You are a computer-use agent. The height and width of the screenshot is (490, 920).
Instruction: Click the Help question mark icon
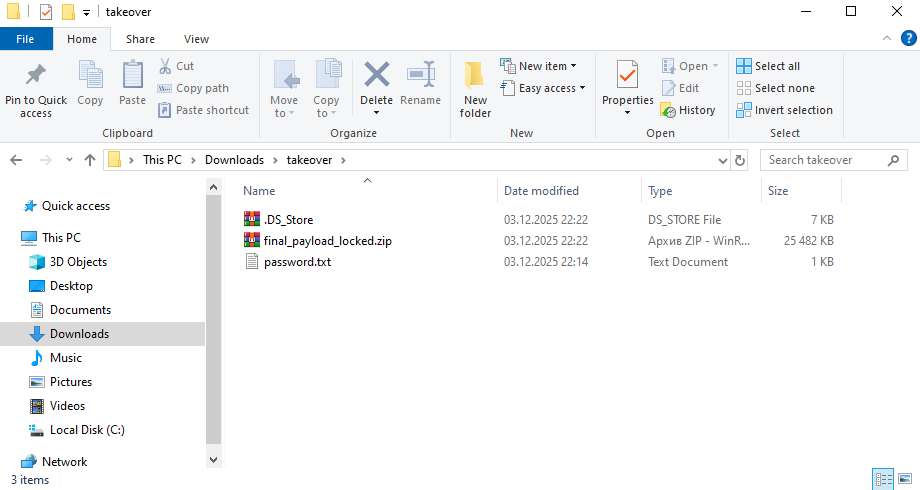coord(908,39)
